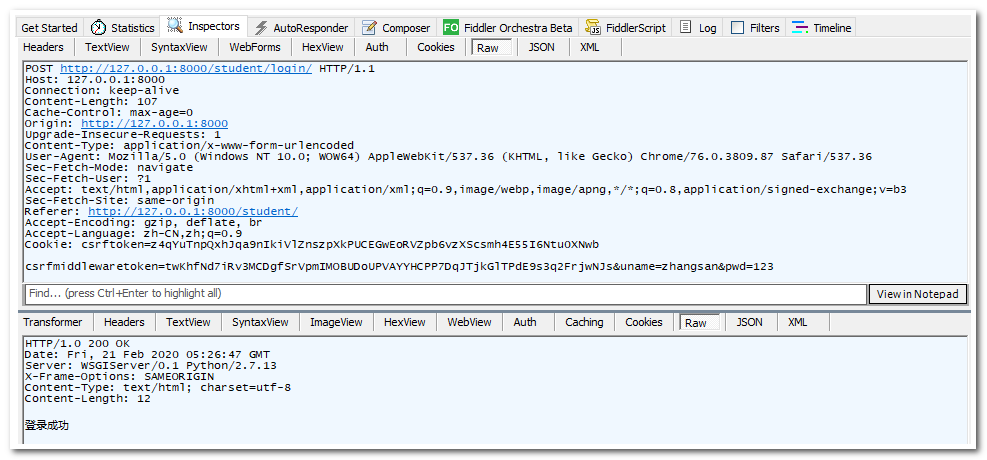
Task: Select response JSON inspector tab
Action: (x=750, y=322)
